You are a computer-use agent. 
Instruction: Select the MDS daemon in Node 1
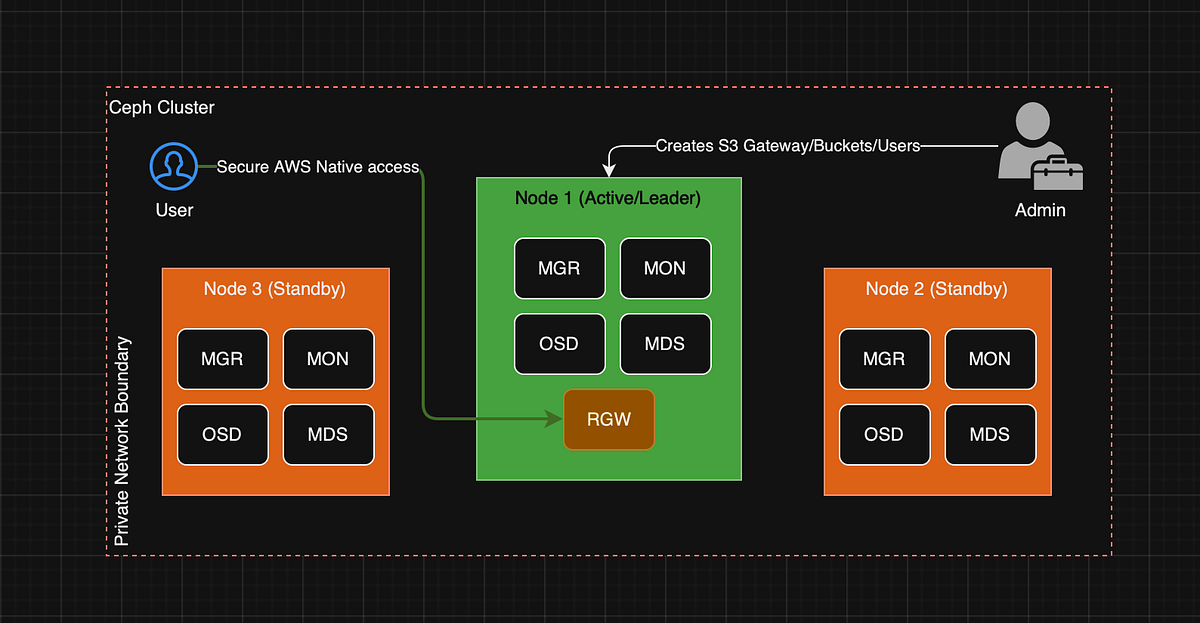coord(665,343)
